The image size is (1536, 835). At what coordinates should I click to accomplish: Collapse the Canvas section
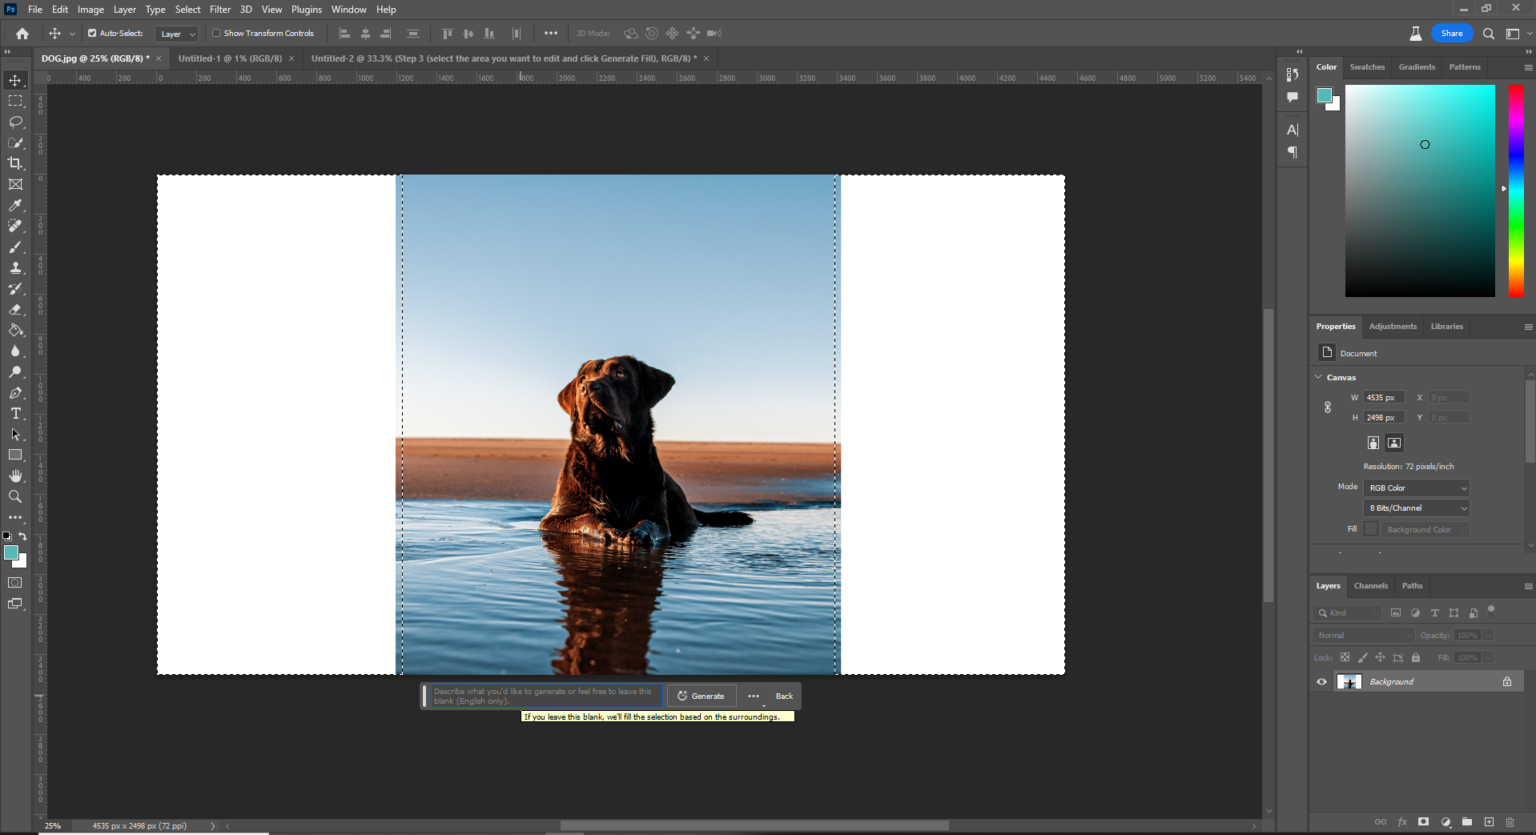click(1318, 377)
